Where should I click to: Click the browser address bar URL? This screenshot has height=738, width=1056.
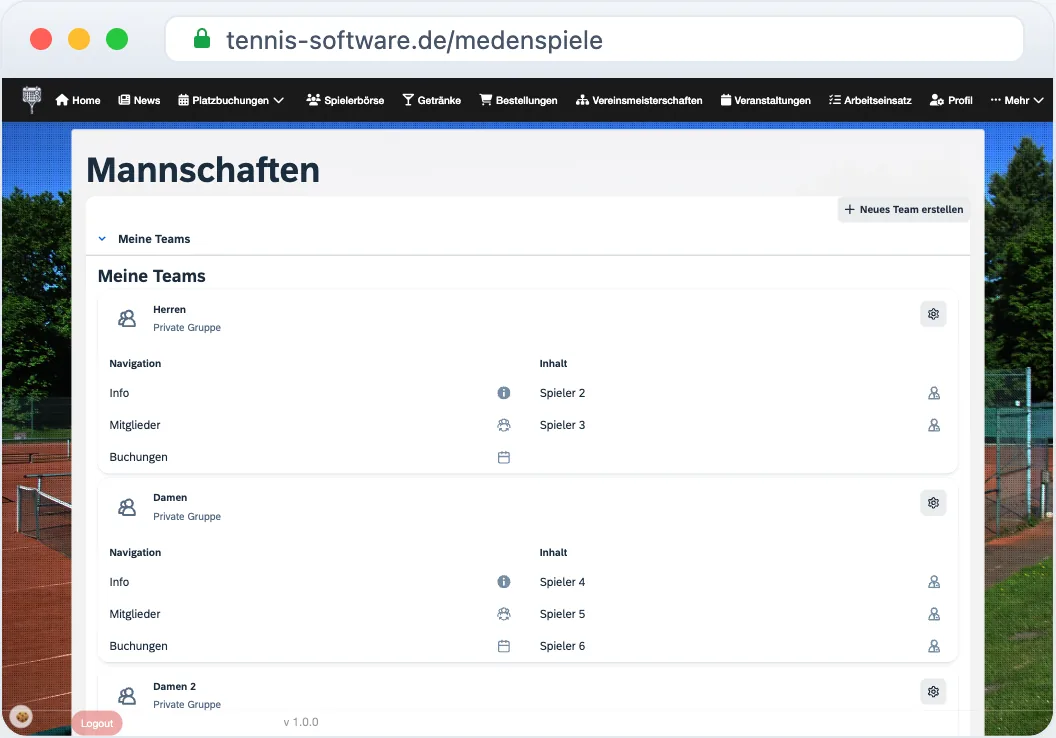click(414, 40)
